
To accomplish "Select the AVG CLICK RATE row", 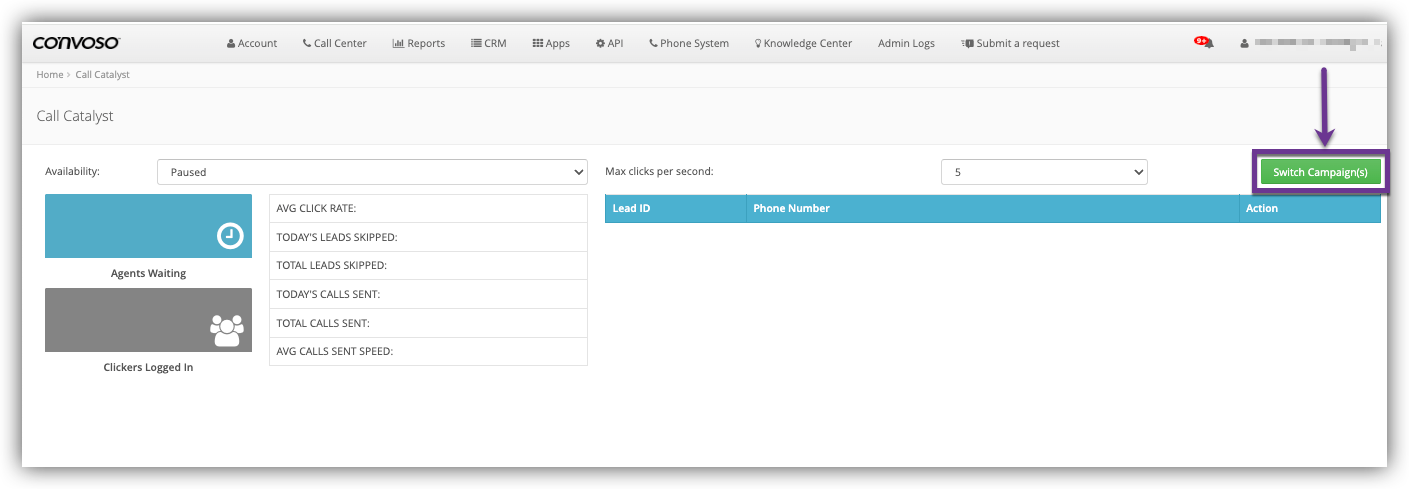I will tap(428, 208).
